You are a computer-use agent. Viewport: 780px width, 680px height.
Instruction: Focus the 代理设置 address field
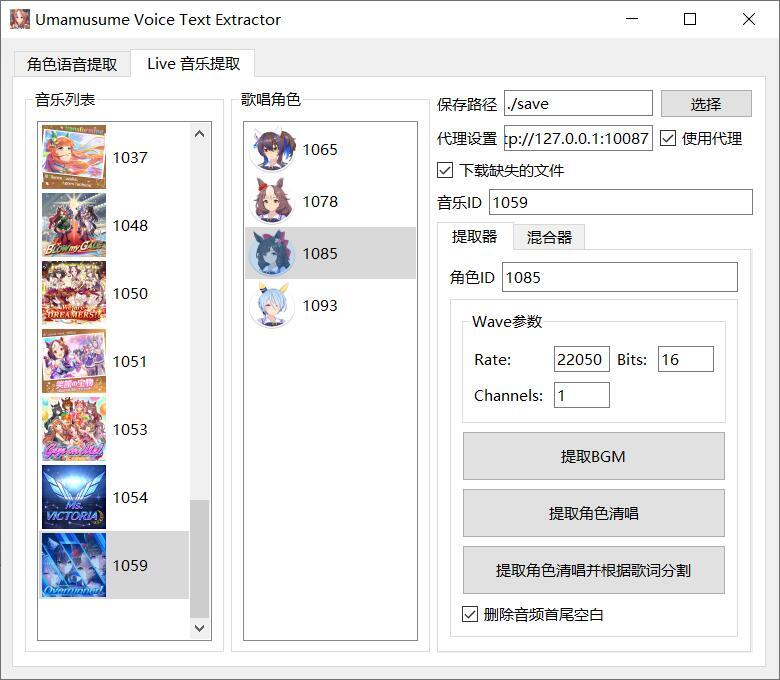pos(578,138)
